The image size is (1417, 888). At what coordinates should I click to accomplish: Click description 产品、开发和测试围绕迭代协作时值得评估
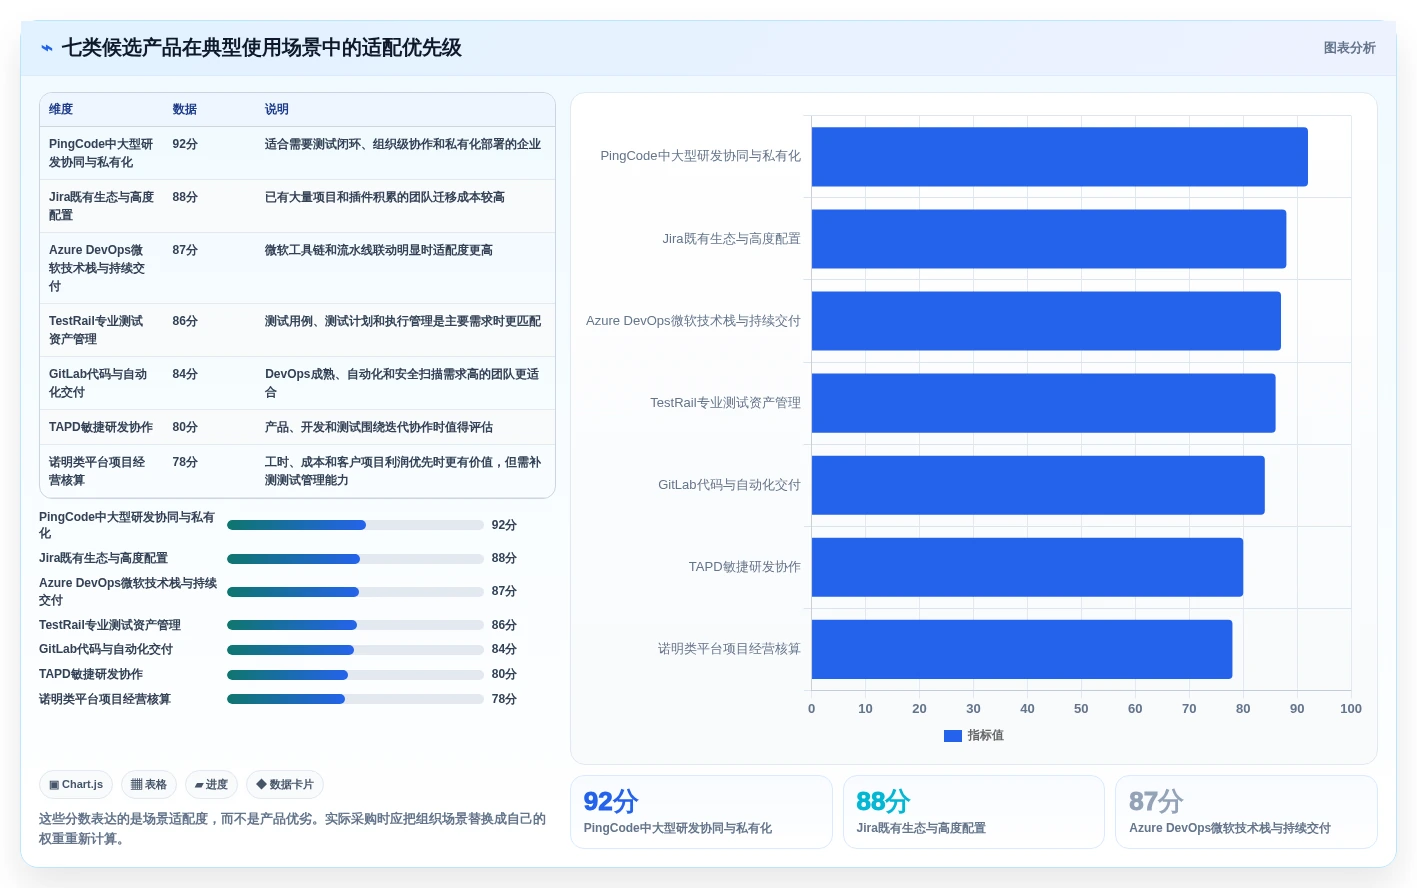tap(379, 427)
